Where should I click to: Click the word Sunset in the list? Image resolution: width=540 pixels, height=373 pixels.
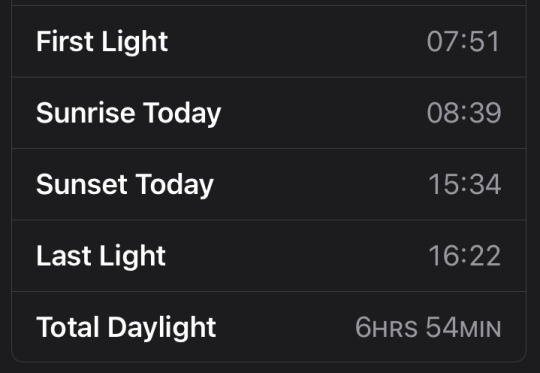(82, 184)
